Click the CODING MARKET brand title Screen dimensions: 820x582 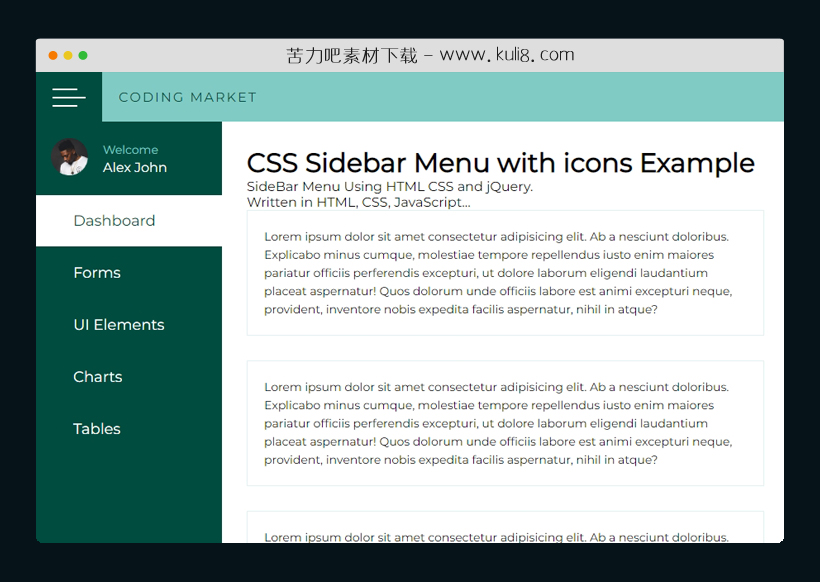coord(187,97)
